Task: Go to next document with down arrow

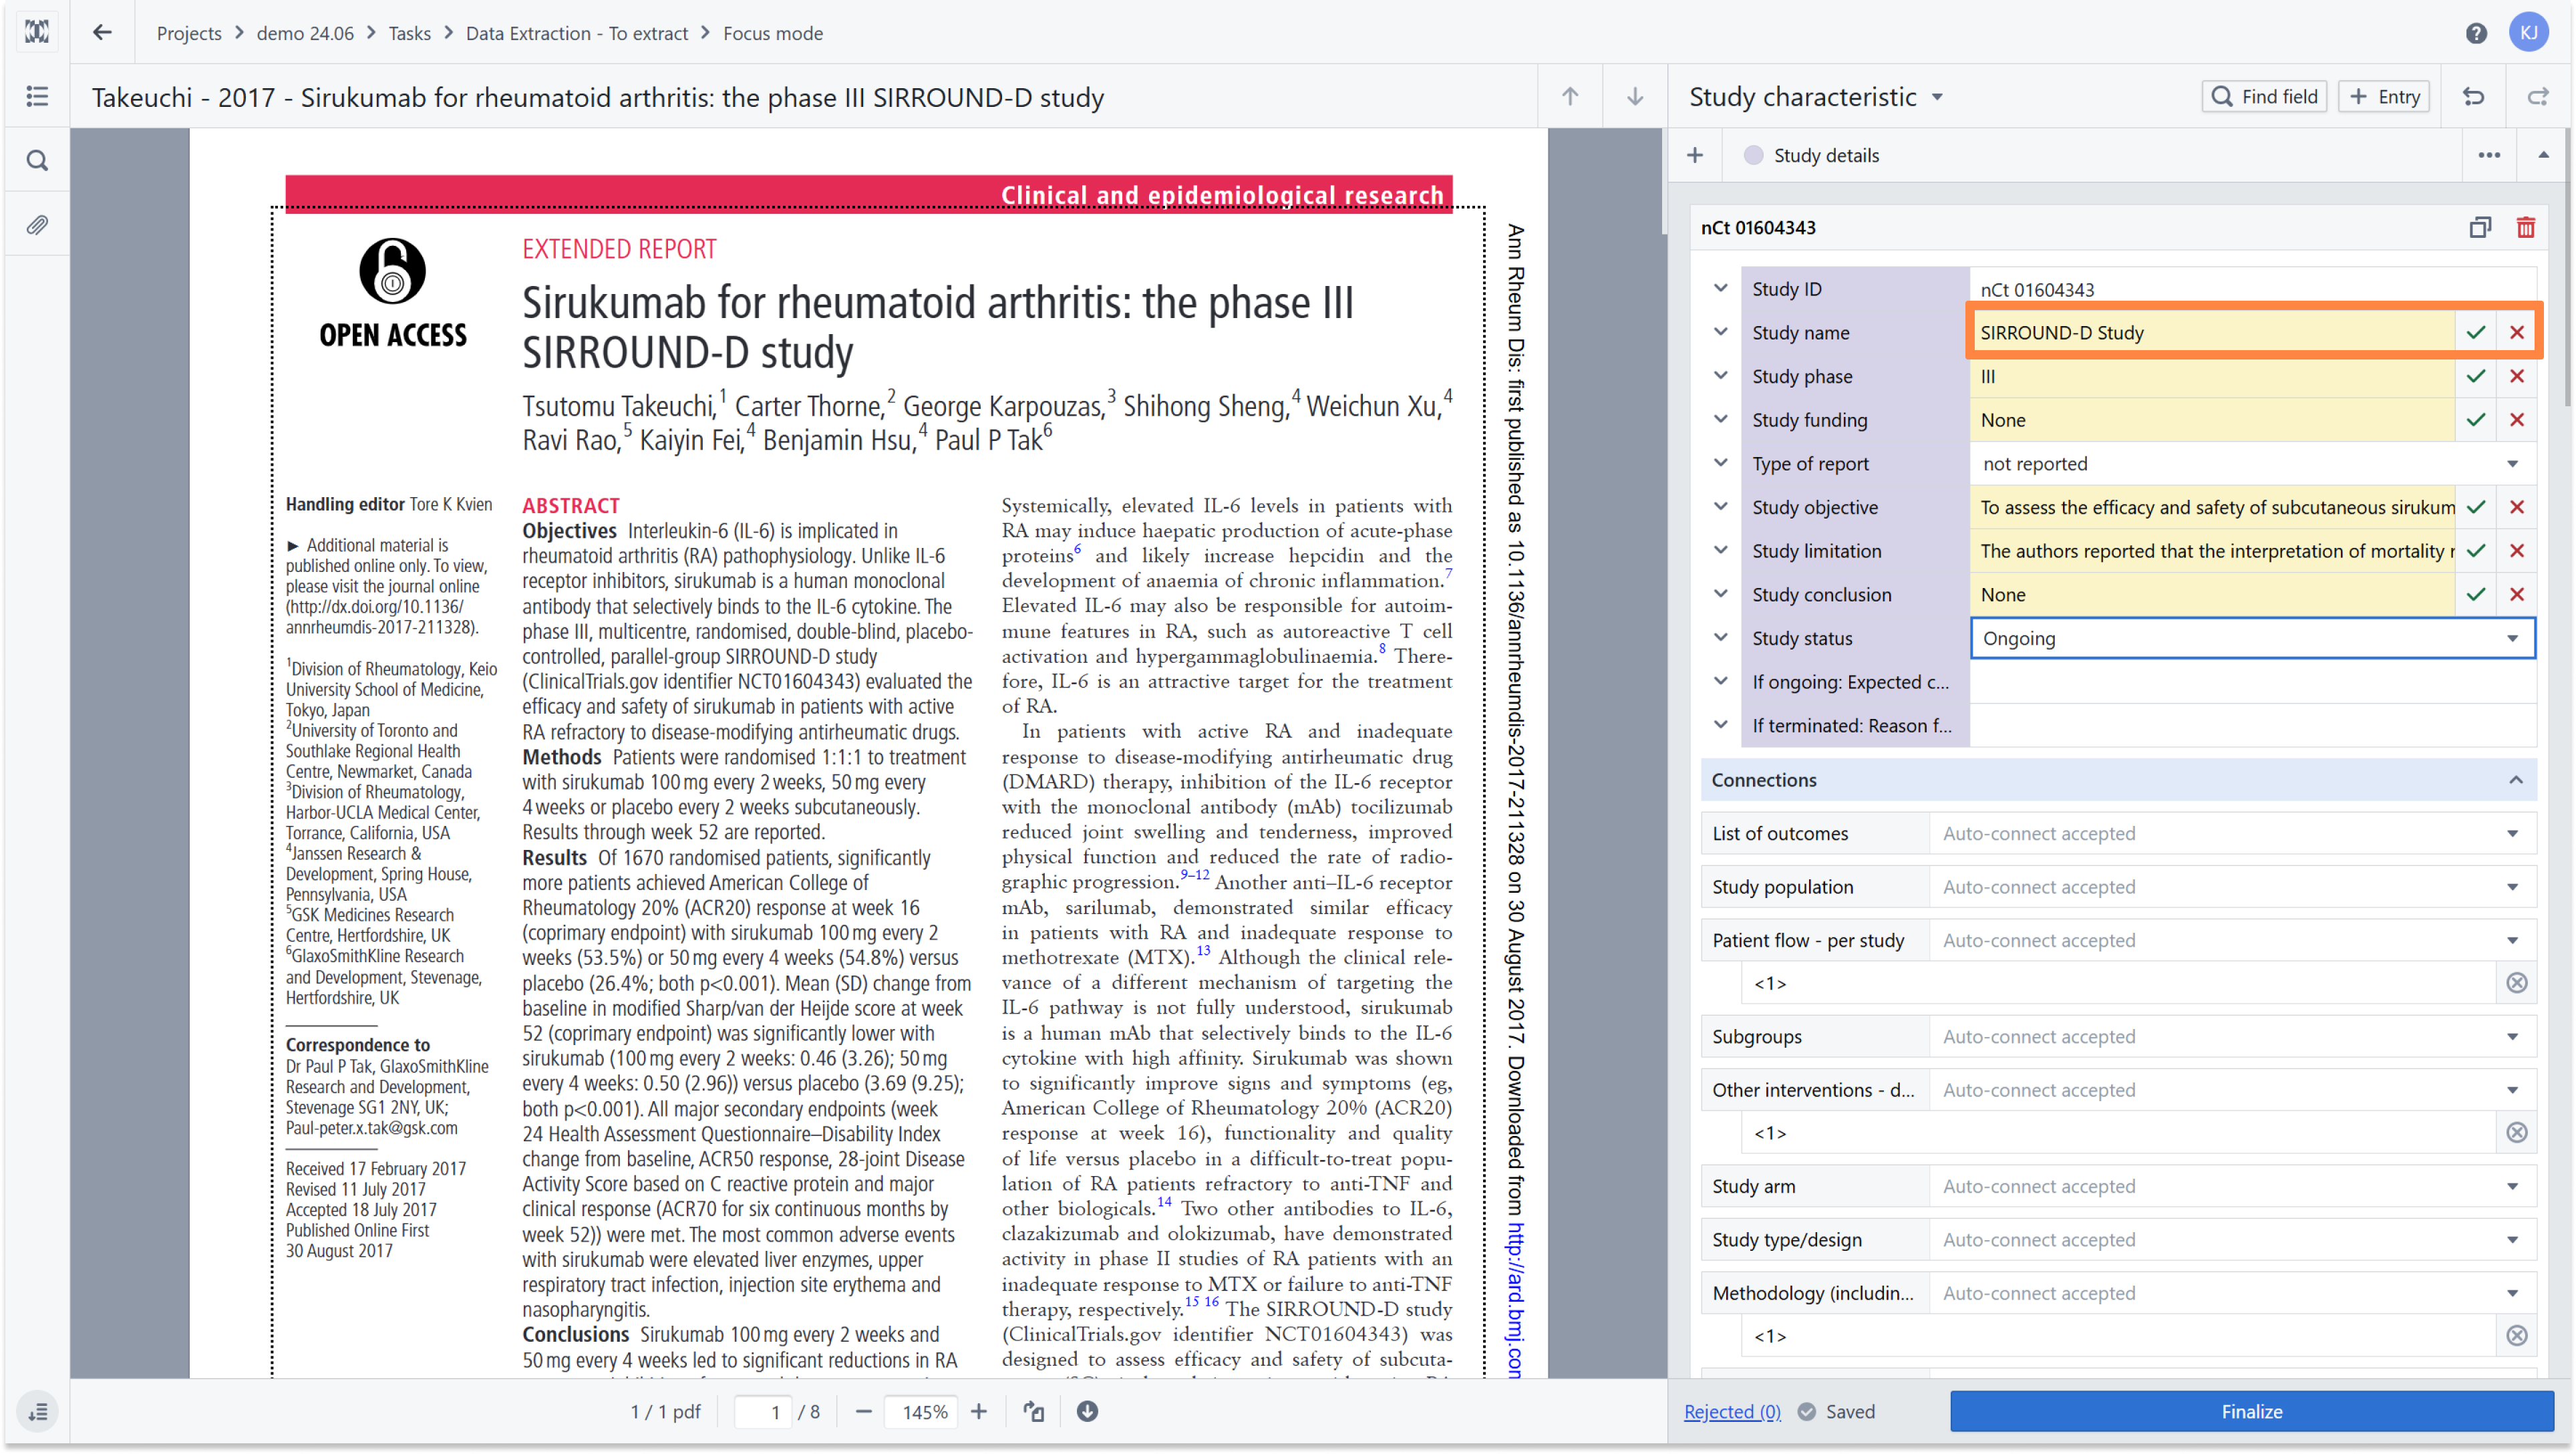Action: [x=1634, y=97]
